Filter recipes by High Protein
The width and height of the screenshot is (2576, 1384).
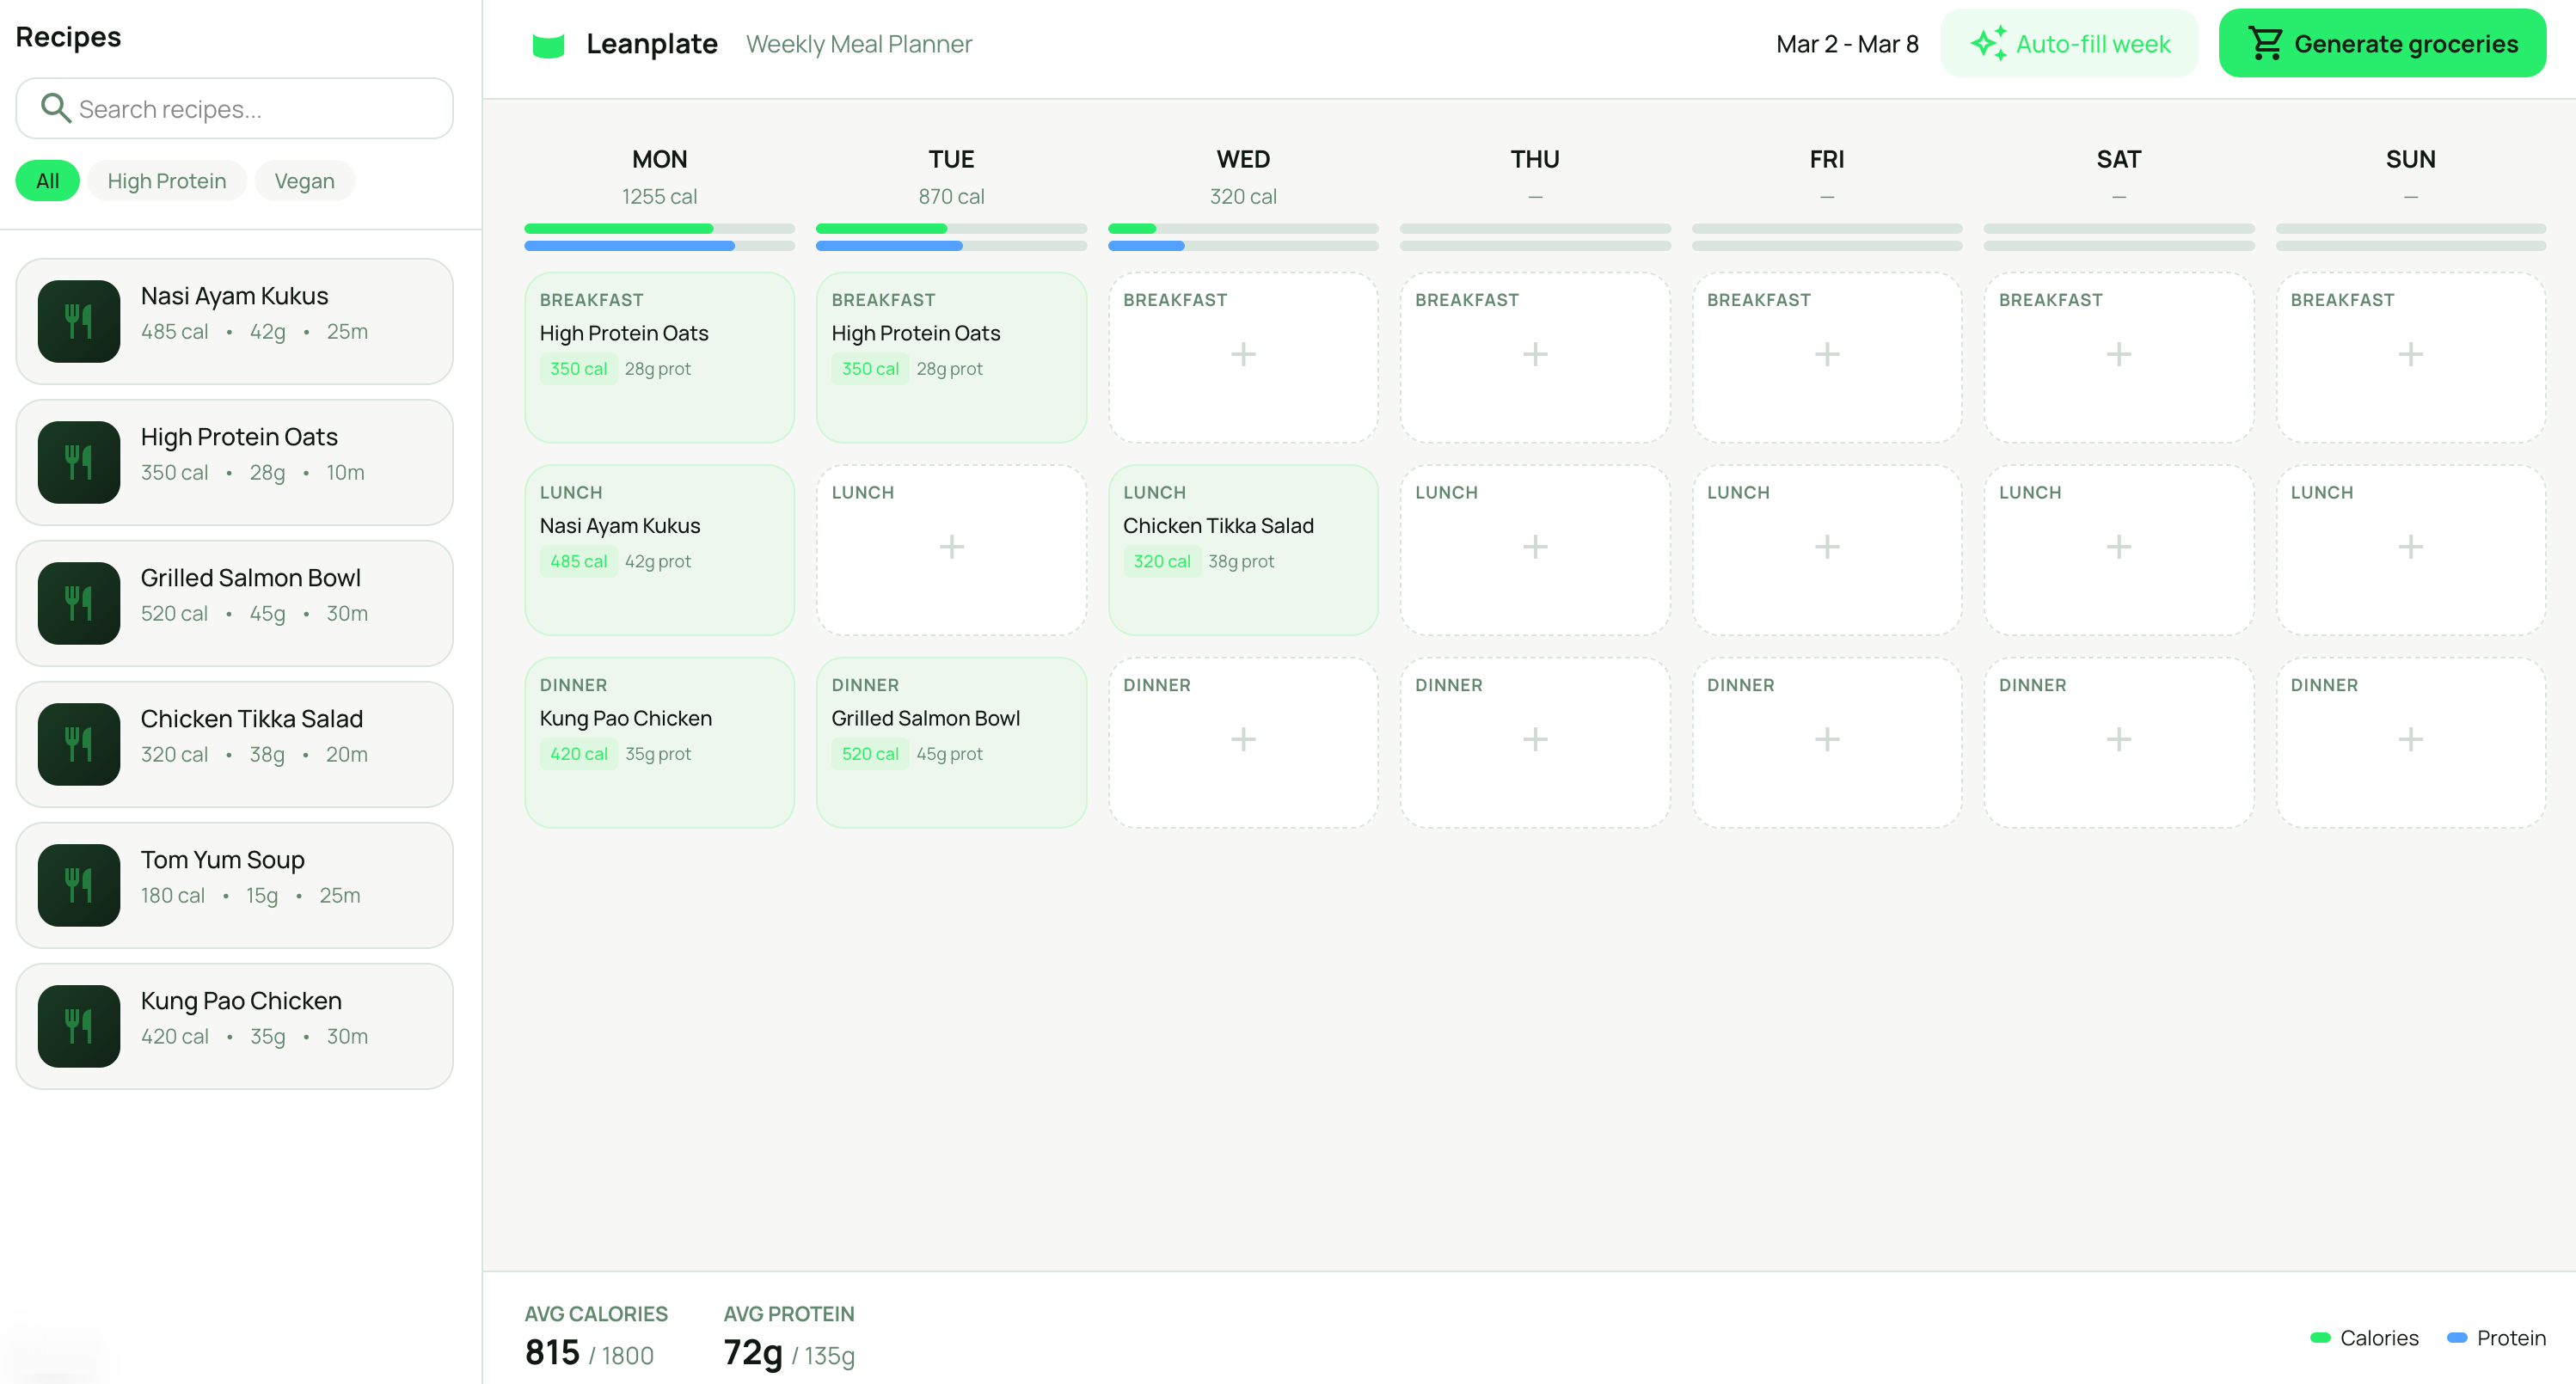click(167, 181)
